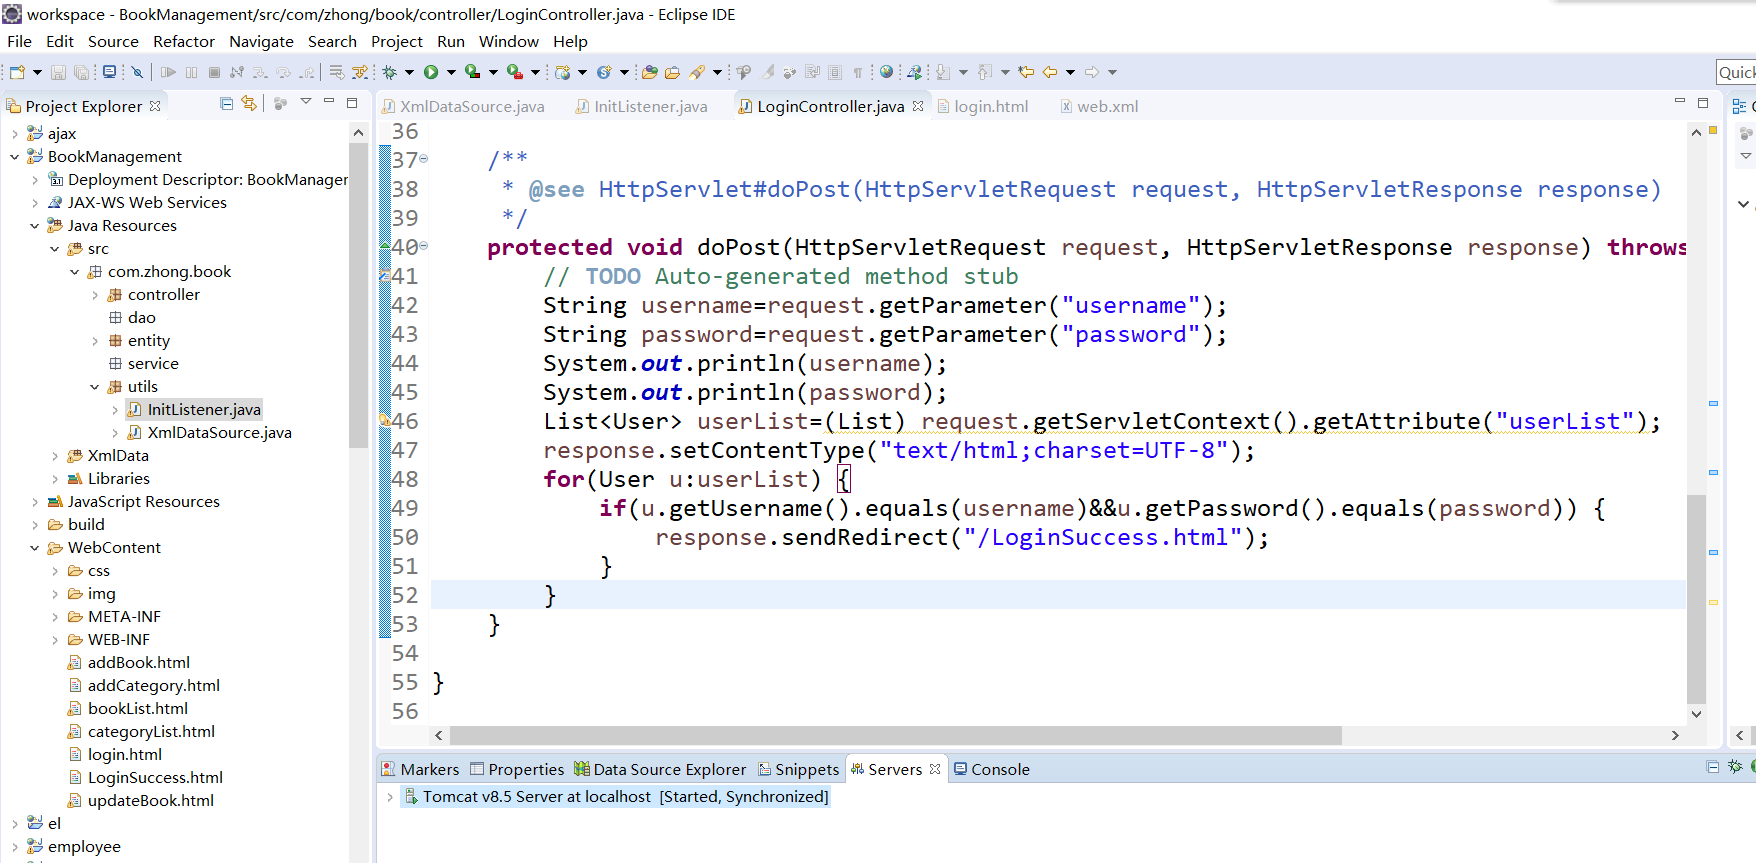This screenshot has height=863, width=1756.
Task: Click the Forward navigation arrow icon
Action: coord(1092,72)
